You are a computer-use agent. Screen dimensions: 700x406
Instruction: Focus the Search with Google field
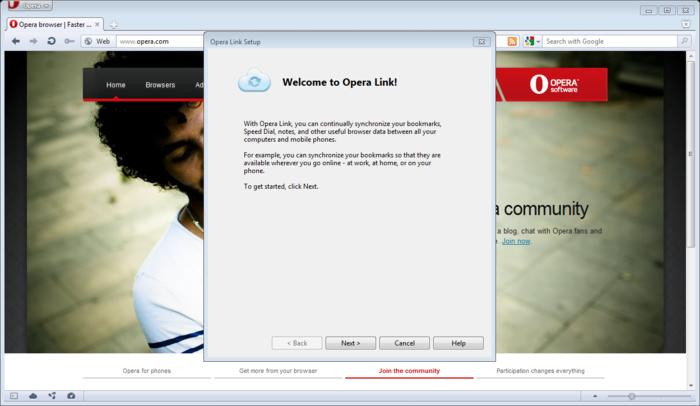coord(609,41)
